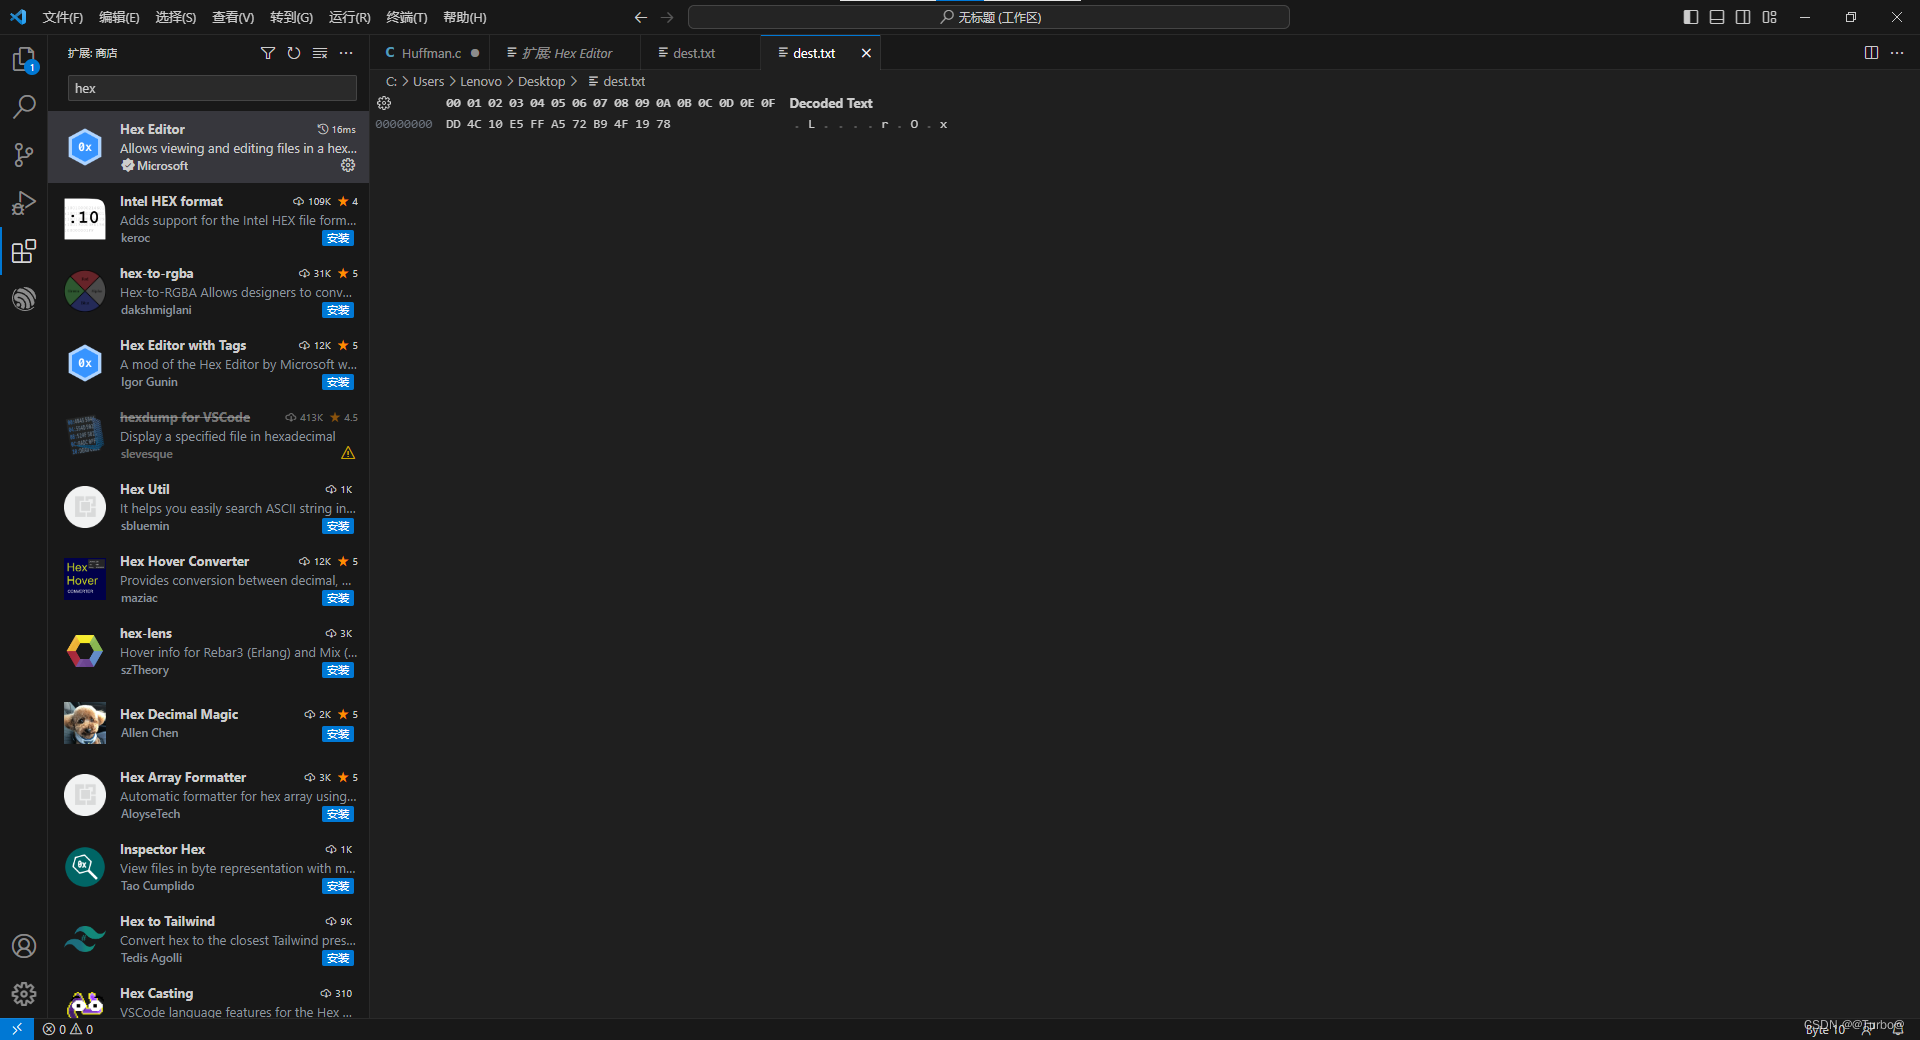Image resolution: width=1920 pixels, height=1040 pixels.
Task: Open the Run and Debug view
Action: pos(24,203)
